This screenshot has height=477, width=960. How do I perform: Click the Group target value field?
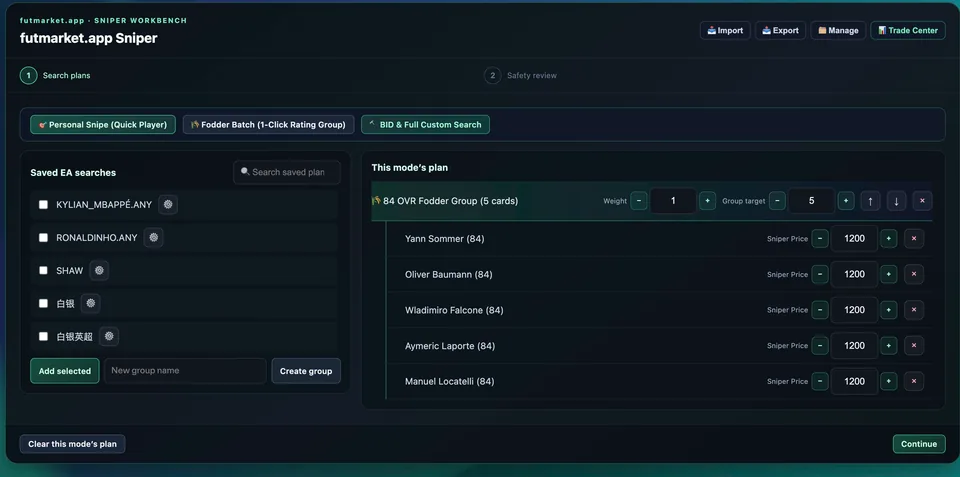(x=812, y=201)
